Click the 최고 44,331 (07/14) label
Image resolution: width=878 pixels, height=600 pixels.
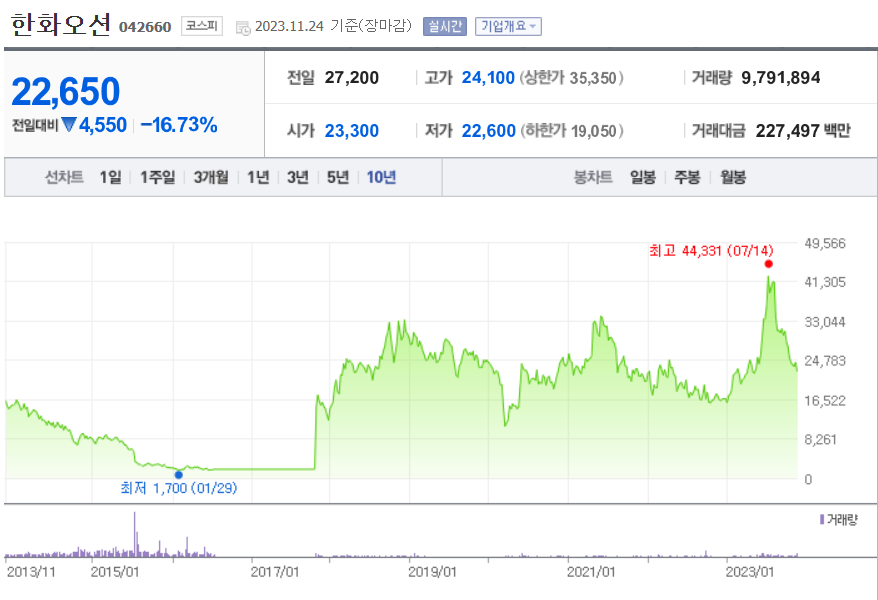711,250
